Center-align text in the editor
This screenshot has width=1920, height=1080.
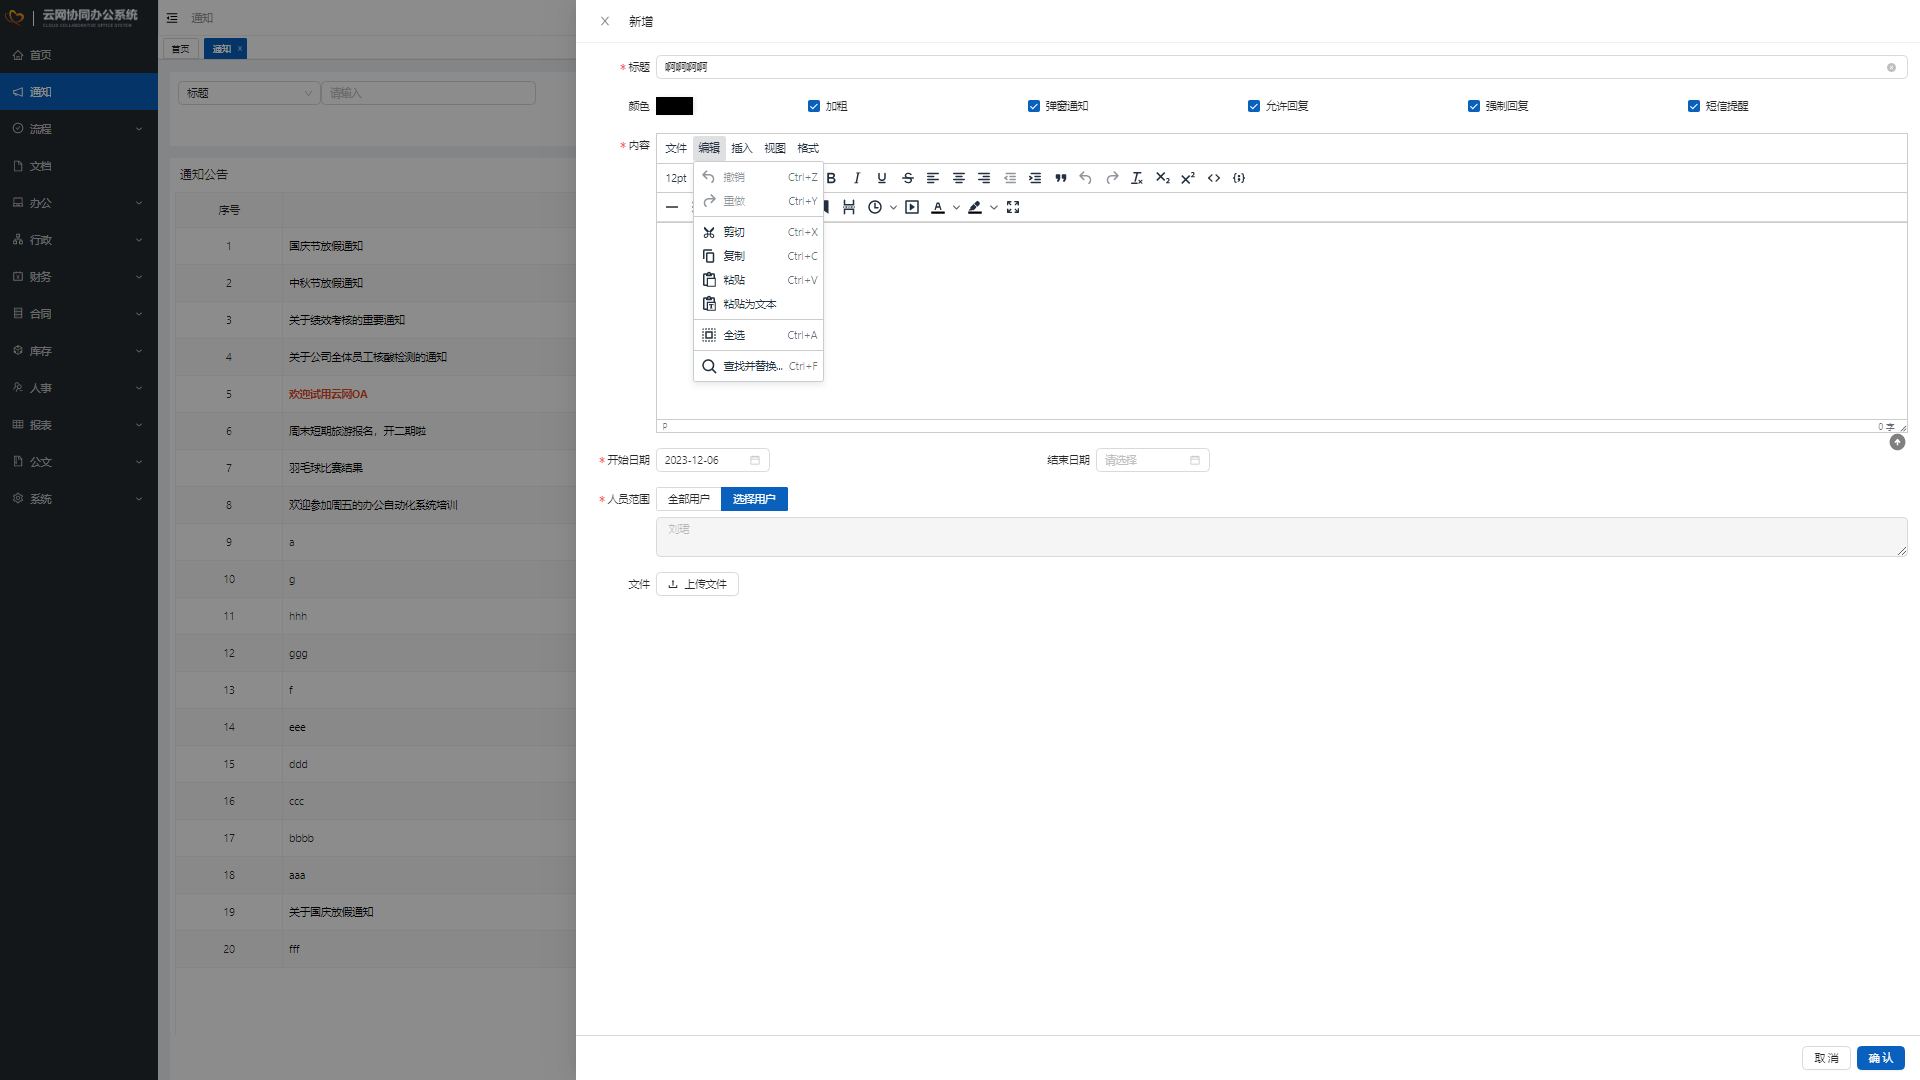click(x=959, y=178)
